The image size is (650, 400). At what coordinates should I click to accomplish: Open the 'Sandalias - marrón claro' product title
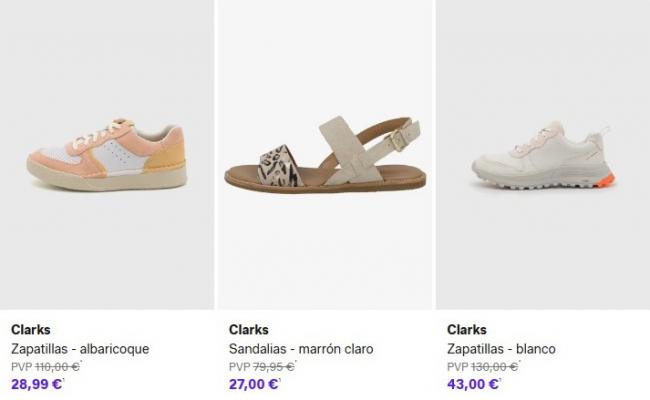coord(301,349)
